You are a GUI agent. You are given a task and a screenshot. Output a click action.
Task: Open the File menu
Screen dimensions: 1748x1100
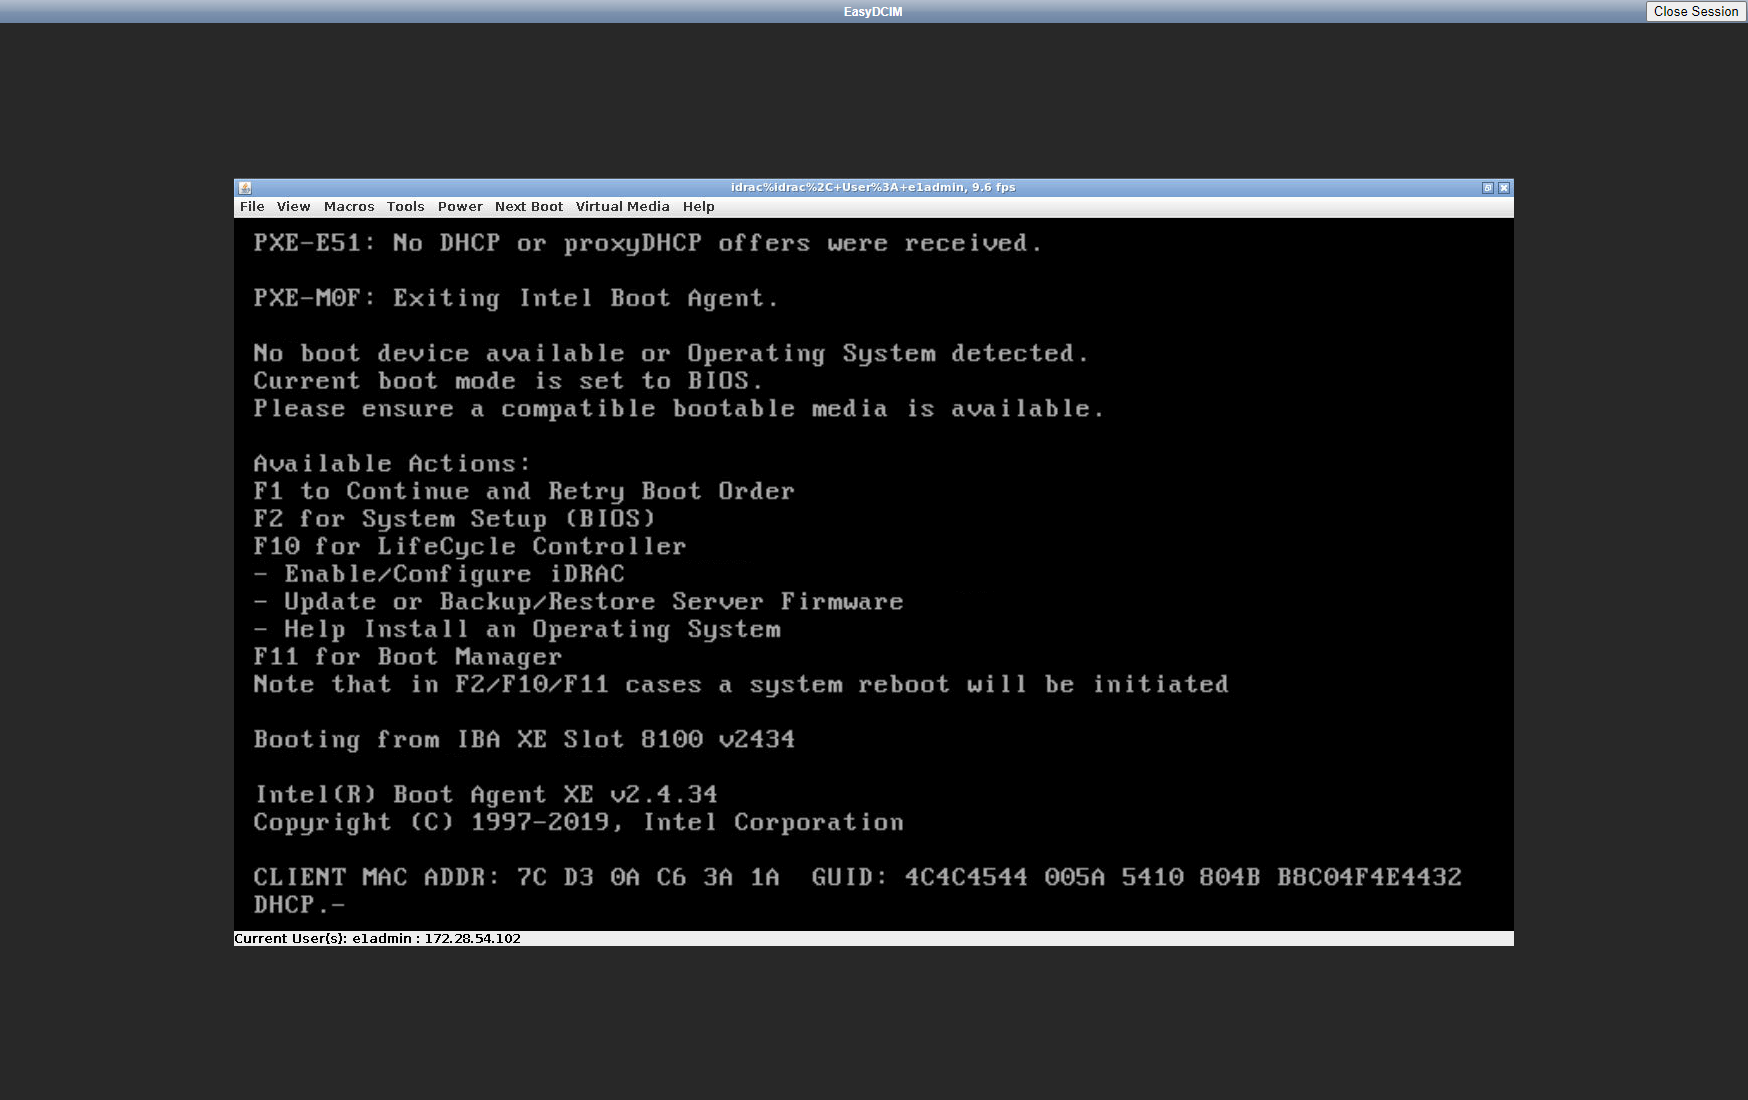pyautogui.click(x=252, y=207)
